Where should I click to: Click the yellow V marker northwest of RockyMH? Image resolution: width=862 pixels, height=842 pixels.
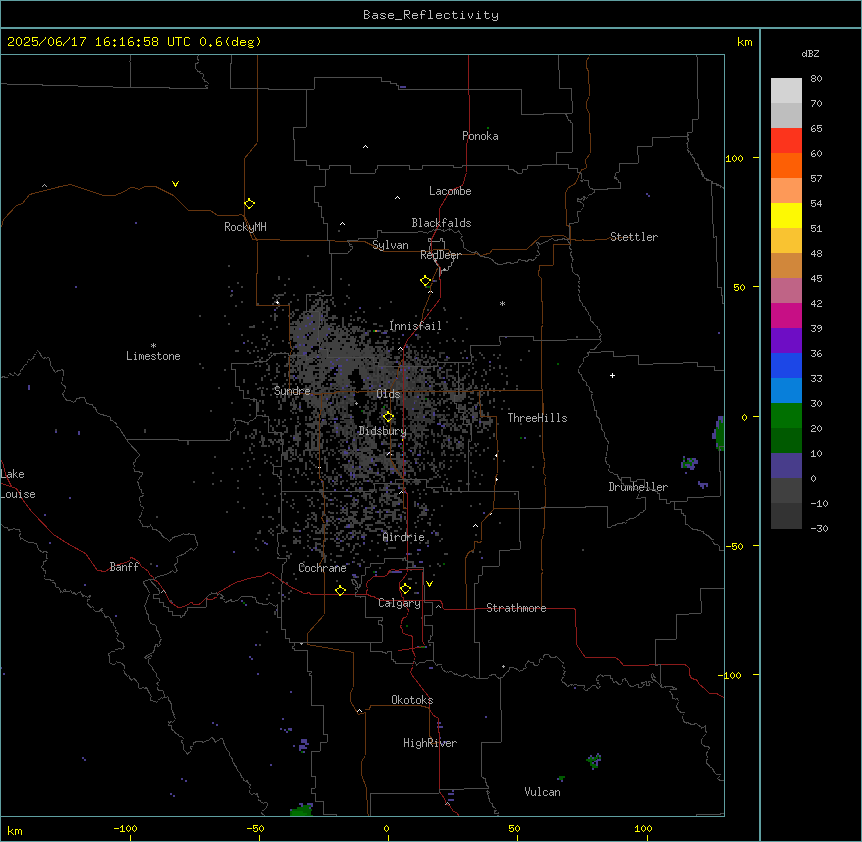(x=175, y=184)
